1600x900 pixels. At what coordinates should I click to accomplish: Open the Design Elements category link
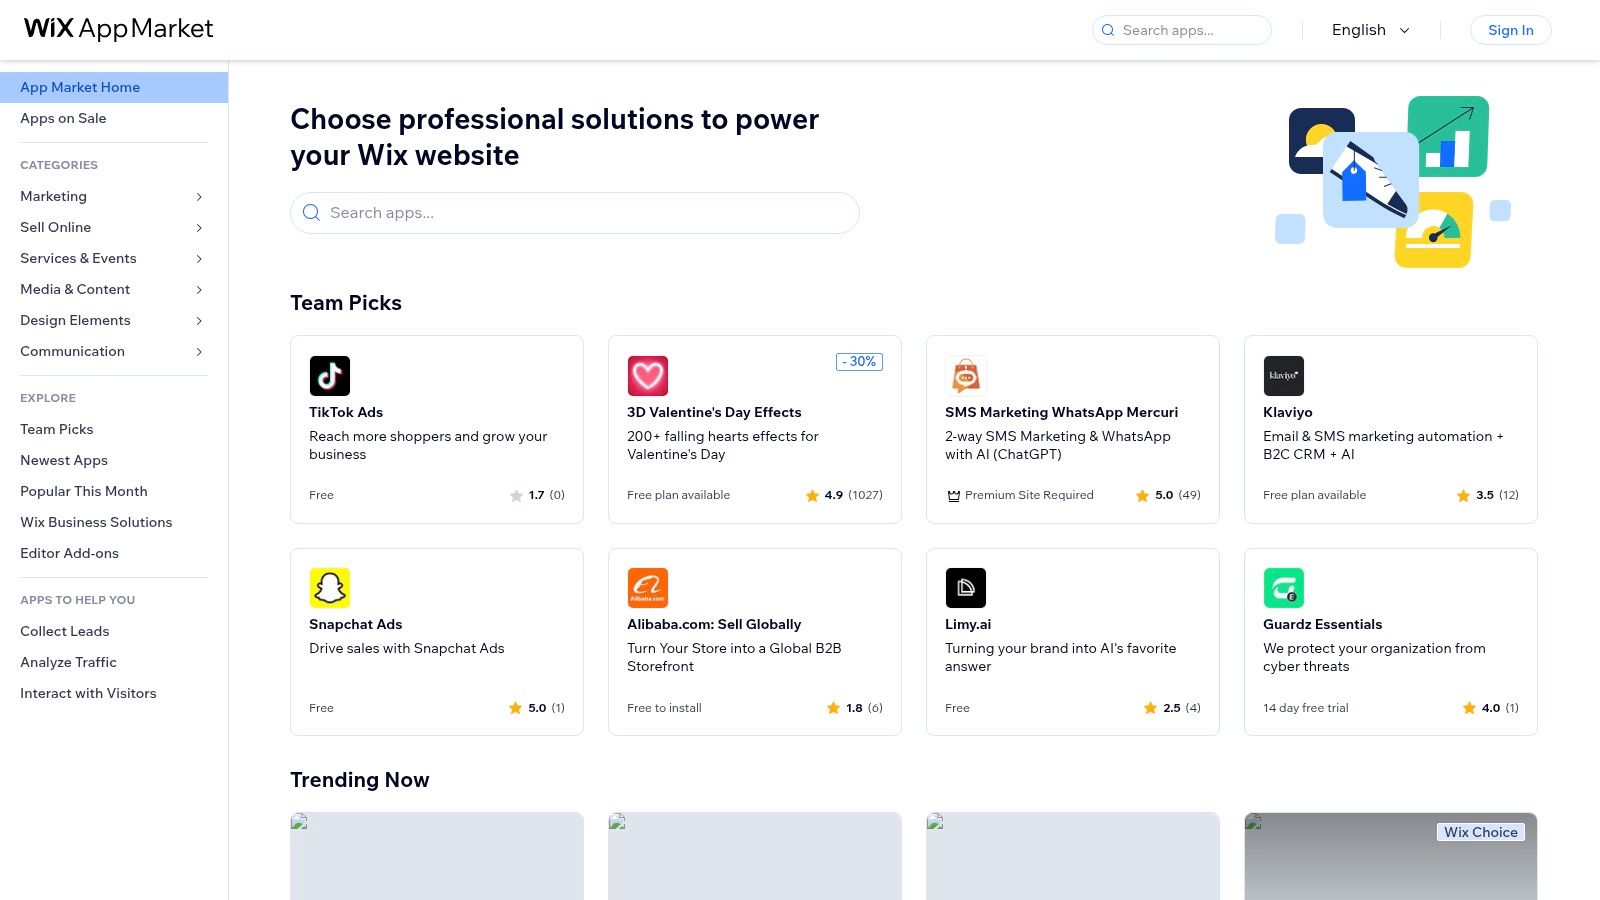point(75,320)
